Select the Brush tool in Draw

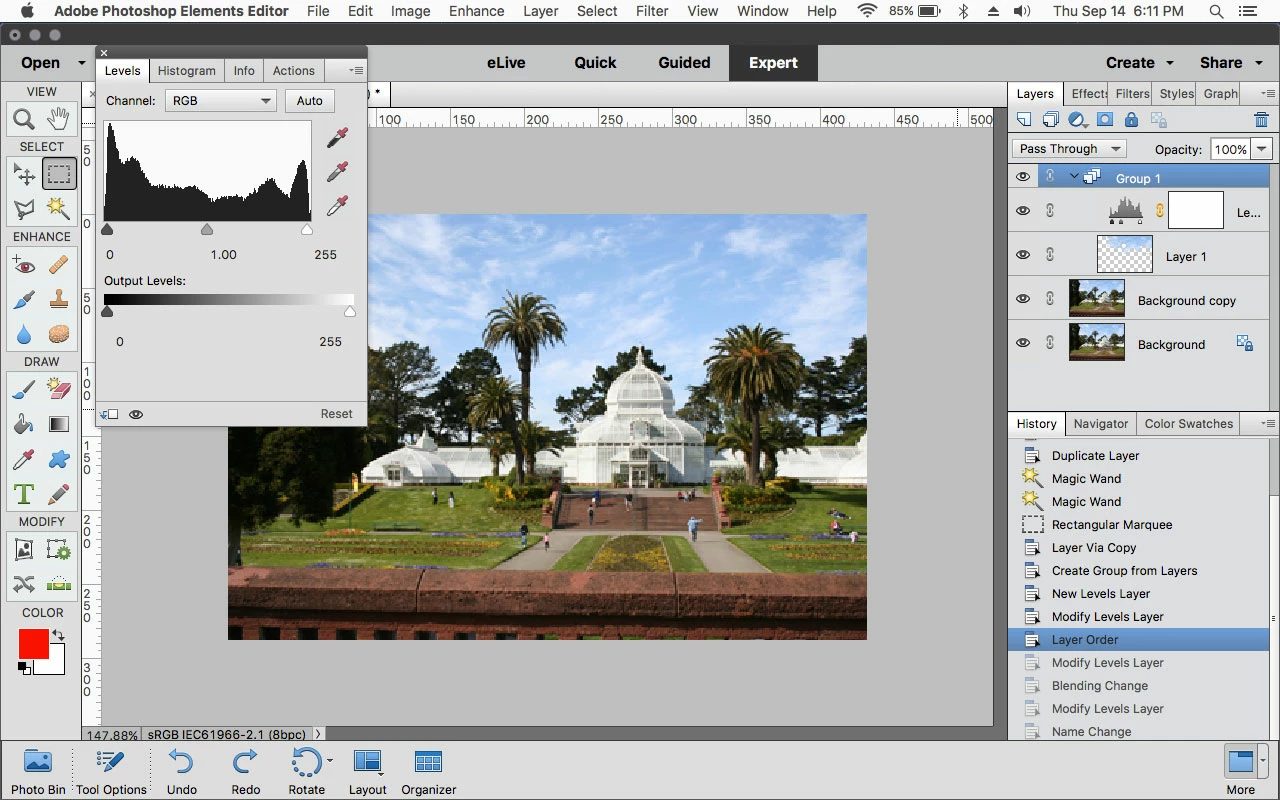(x=24, y=390)
